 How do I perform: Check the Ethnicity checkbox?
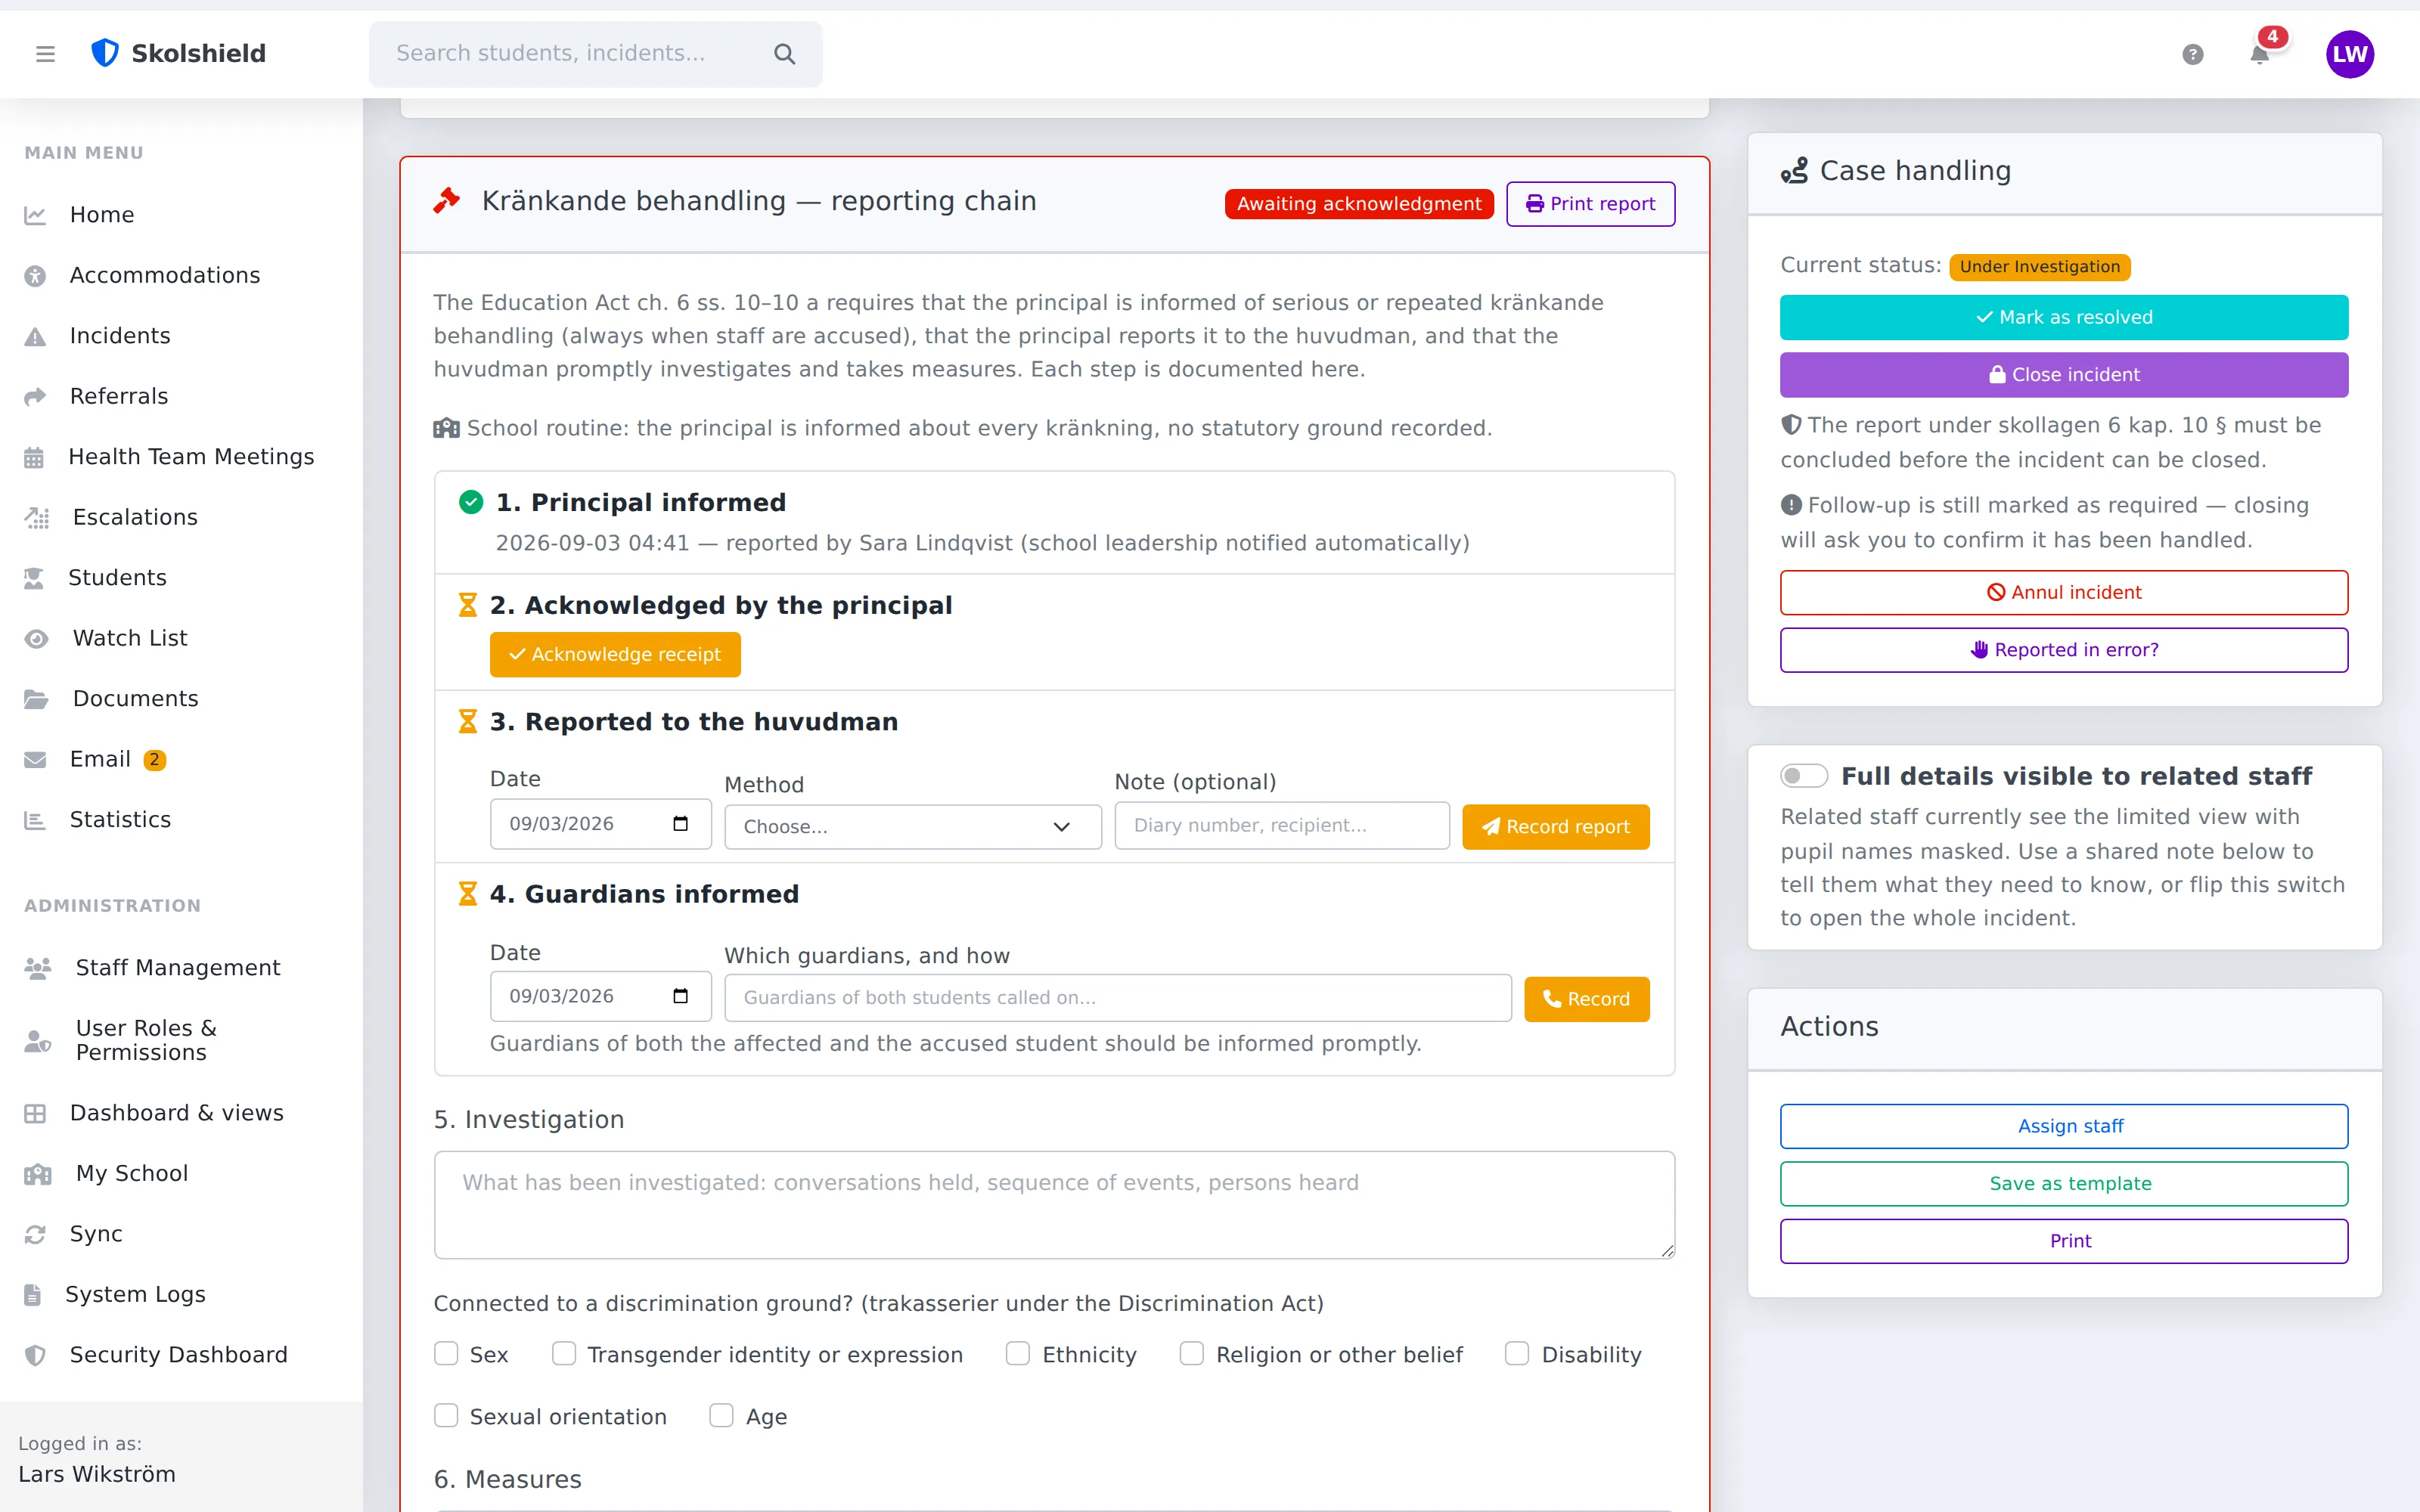click(x=1018, y=1354)
